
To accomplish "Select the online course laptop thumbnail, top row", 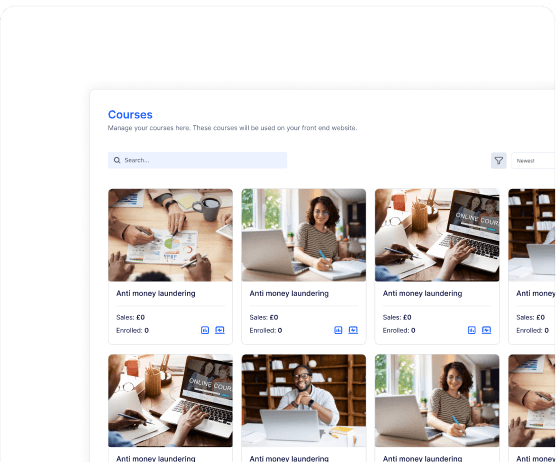I will click(x=437, y=235).
